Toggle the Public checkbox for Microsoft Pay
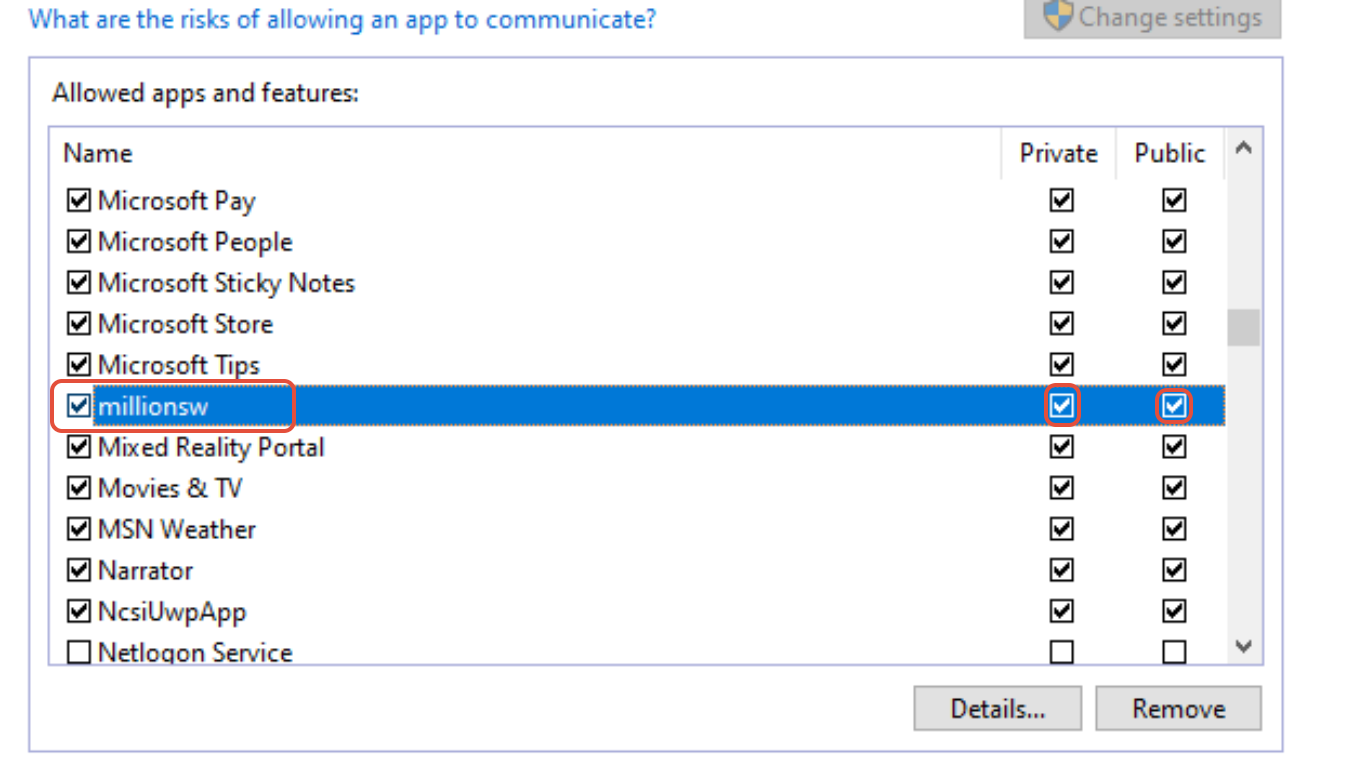The height and width of the screenshot is (772, 1353). [x=1174, y=201]
